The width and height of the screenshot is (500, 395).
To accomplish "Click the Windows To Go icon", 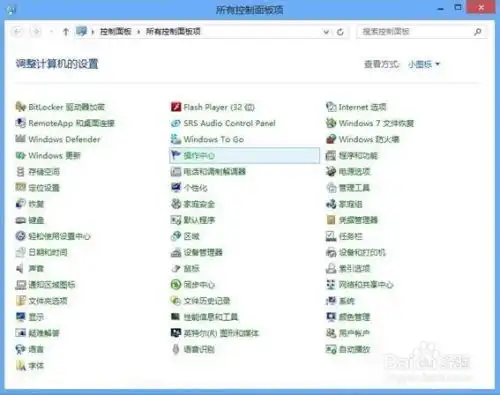I will click(x=176, y=139).
